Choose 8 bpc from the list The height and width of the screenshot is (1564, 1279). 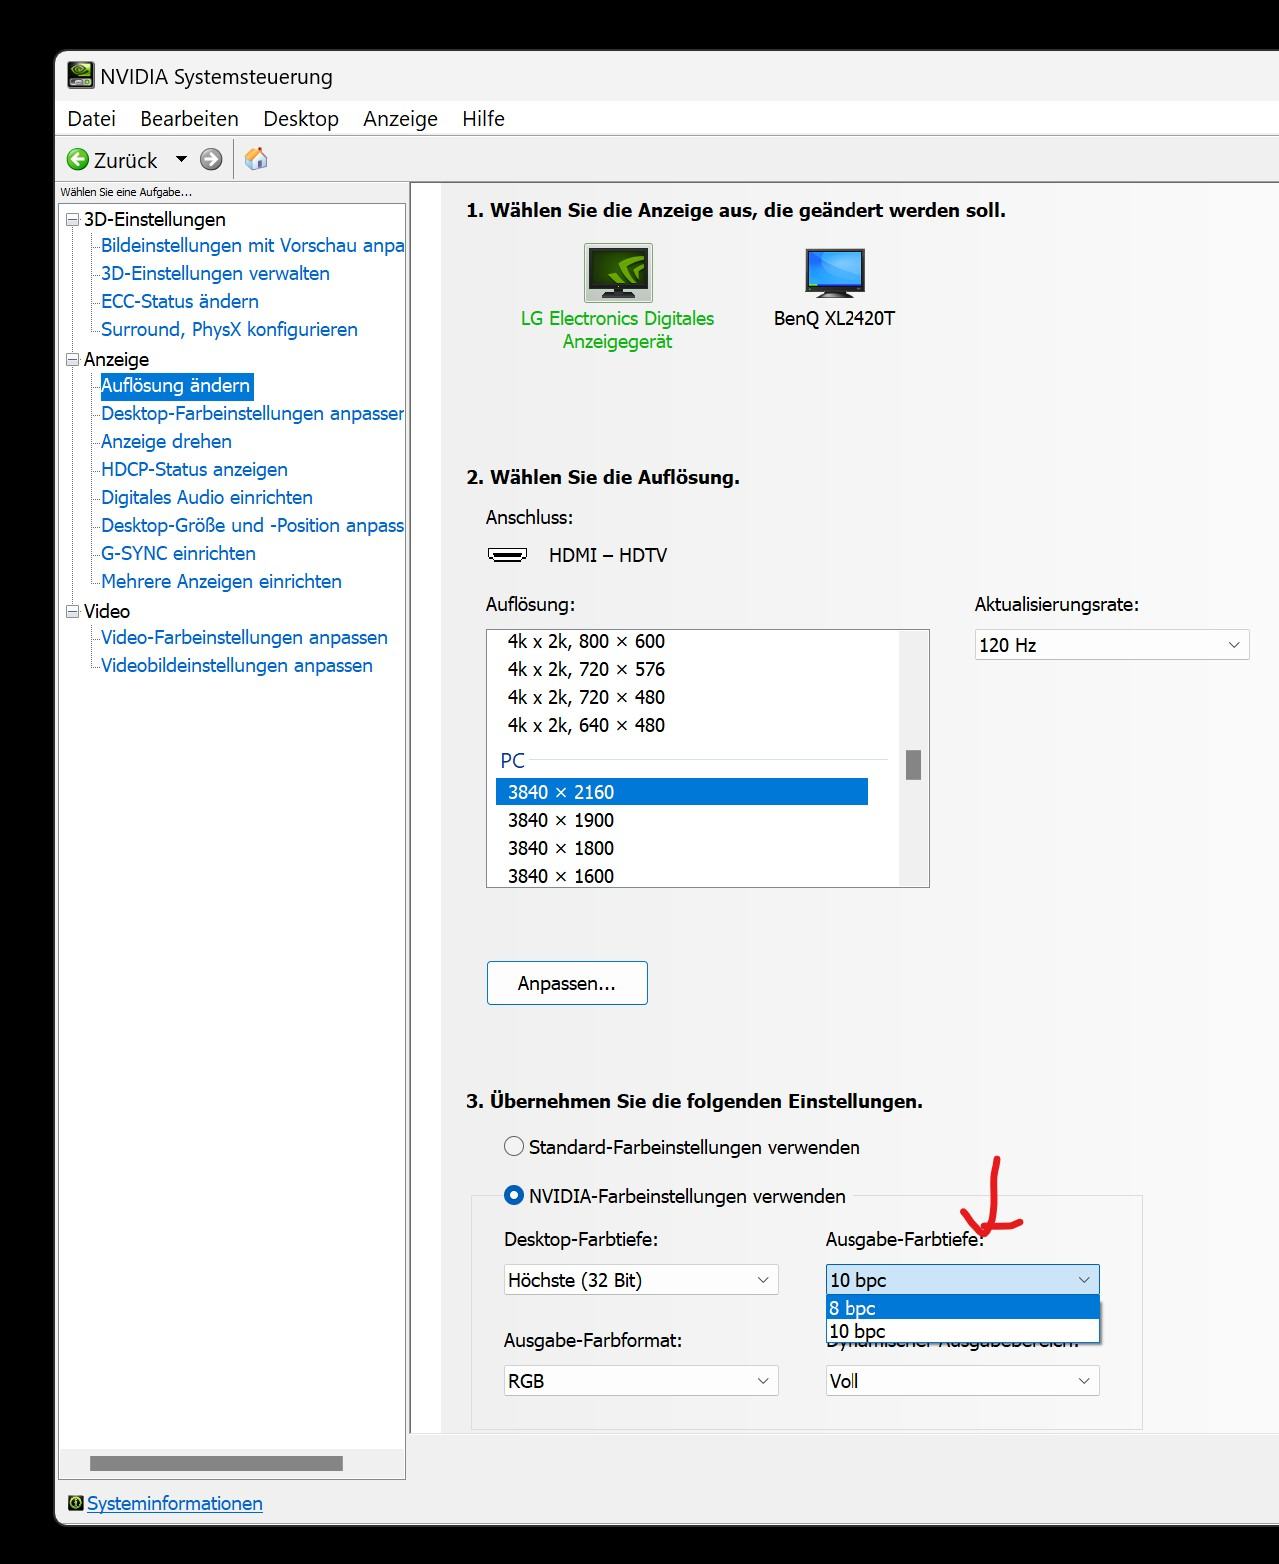click(x=963, y=1308)
